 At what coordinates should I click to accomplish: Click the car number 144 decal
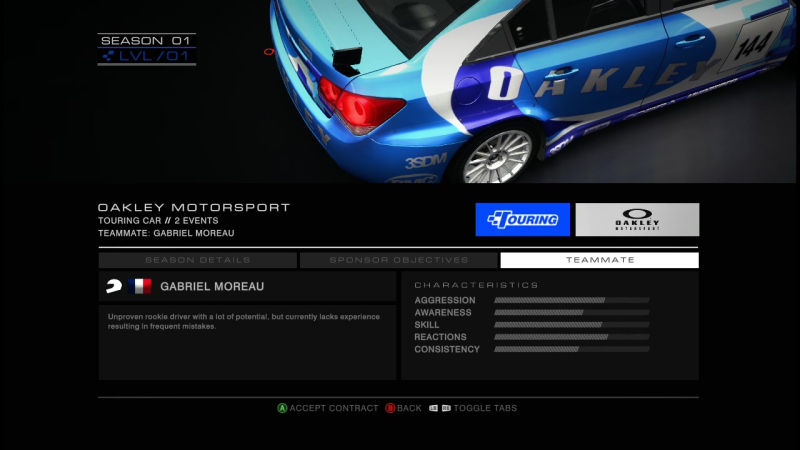(754, 46)
